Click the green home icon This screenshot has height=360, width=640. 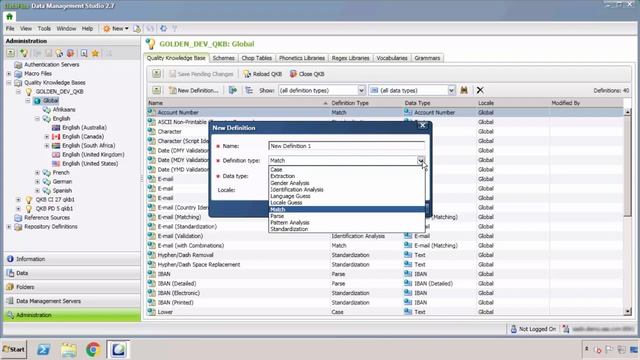pyautogui.click(x=9, y=16)
